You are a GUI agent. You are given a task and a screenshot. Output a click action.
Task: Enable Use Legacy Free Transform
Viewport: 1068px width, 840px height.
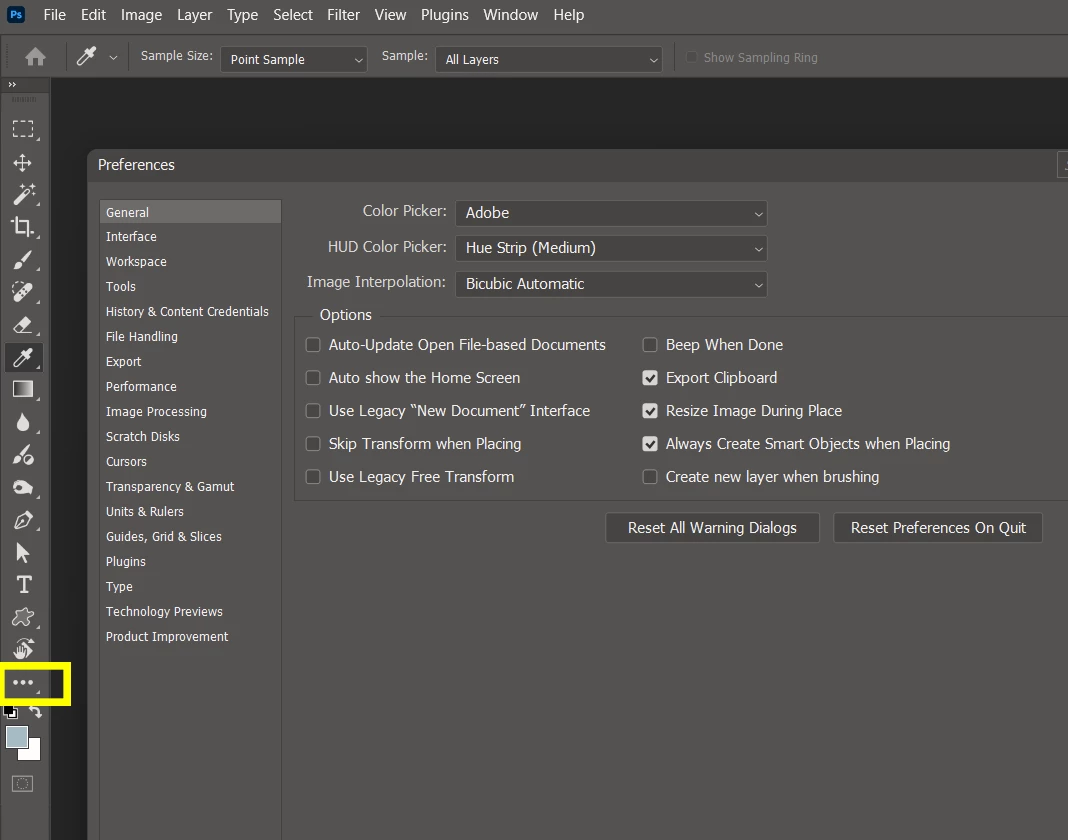(313, 477)
